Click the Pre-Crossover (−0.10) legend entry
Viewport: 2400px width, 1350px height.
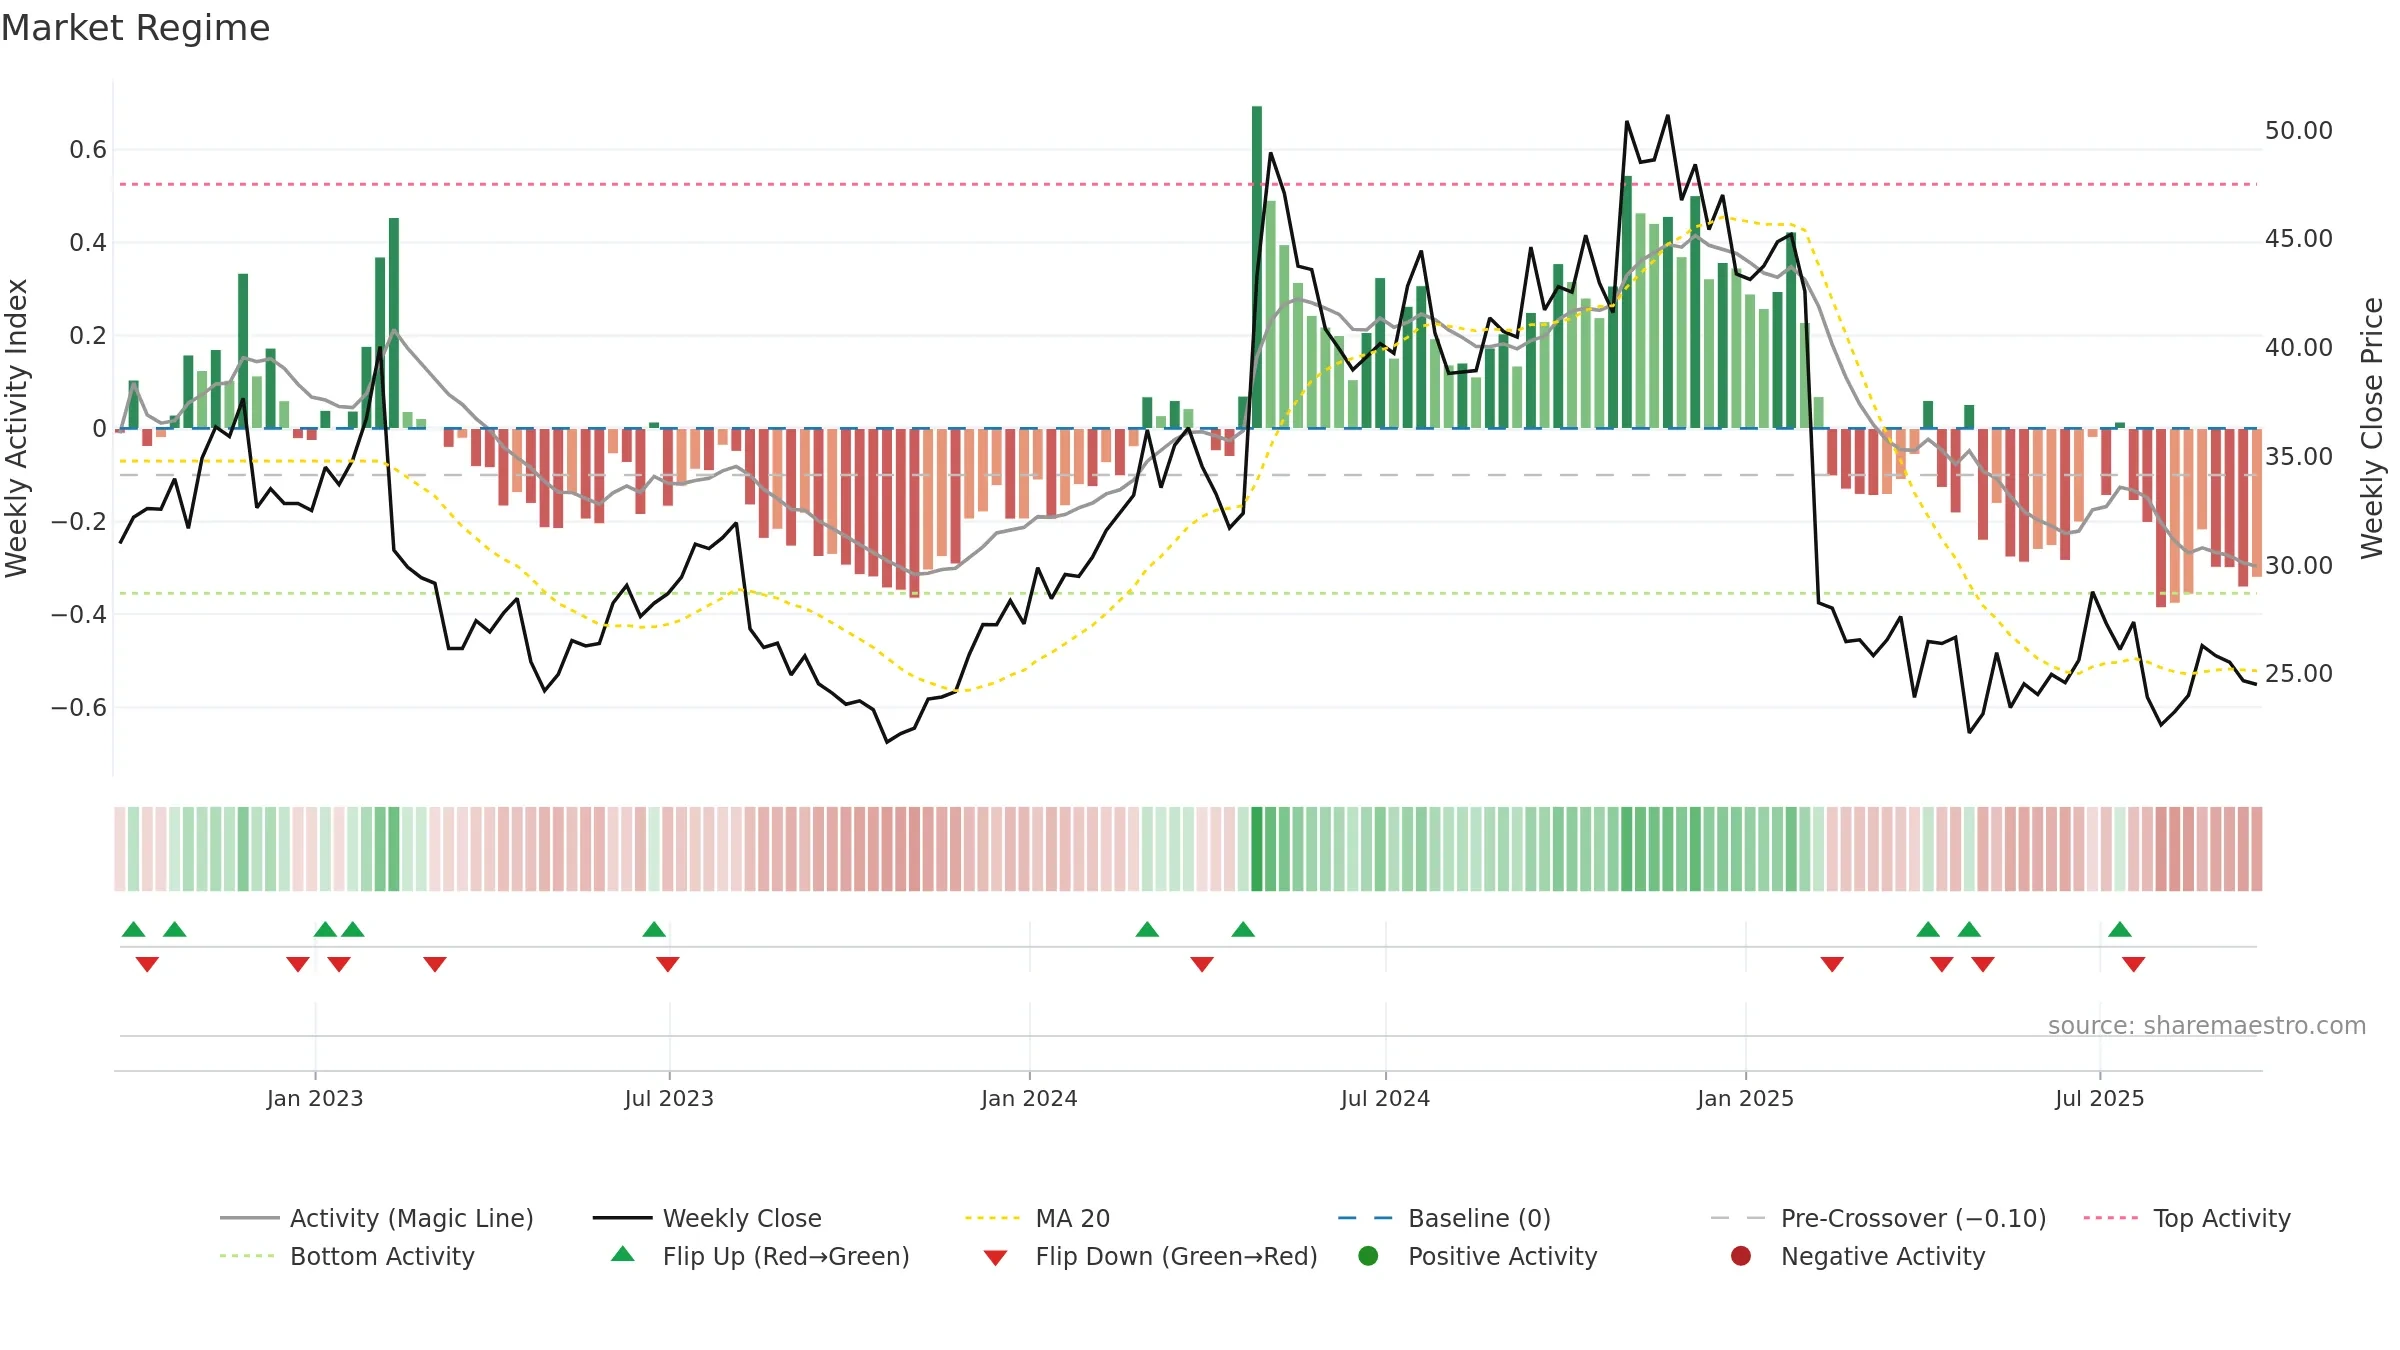(x=1878, y=1218)
